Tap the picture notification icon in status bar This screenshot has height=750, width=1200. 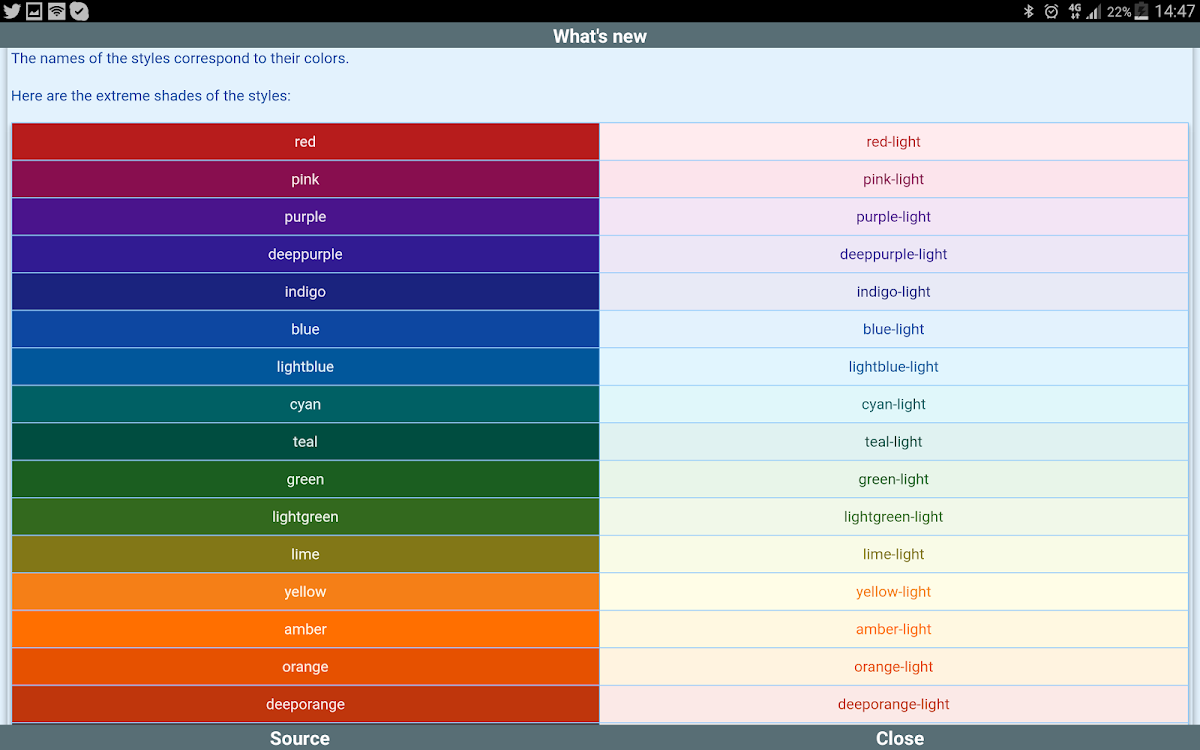(x=34, y=11)
